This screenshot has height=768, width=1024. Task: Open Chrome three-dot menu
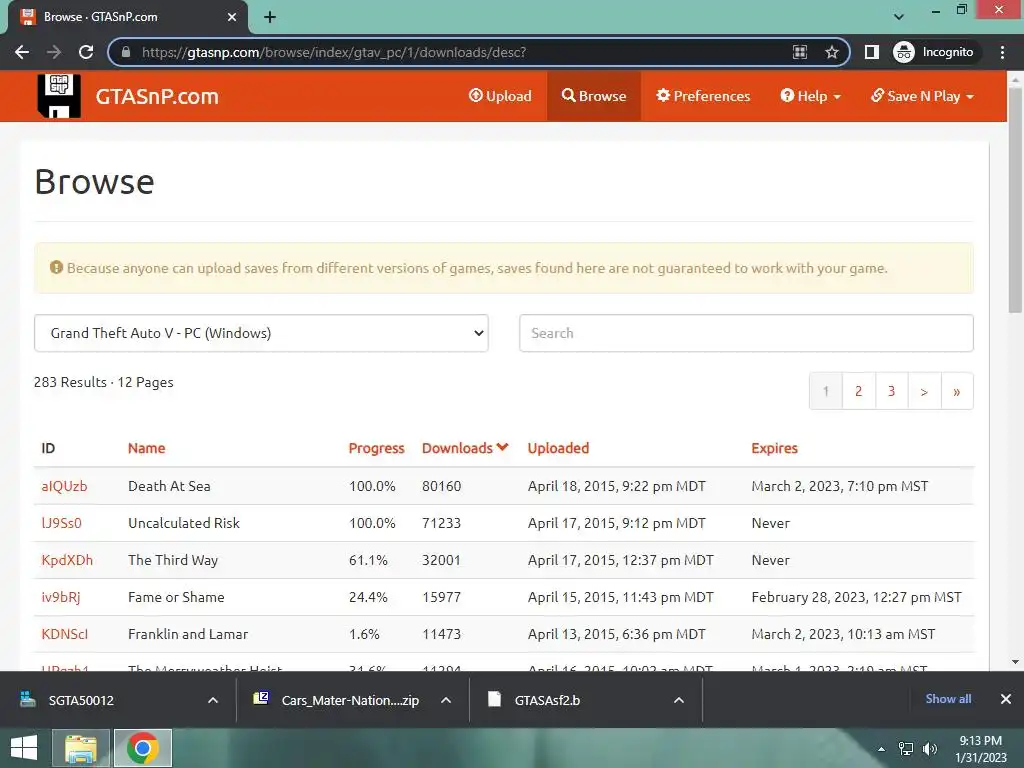1002,52
